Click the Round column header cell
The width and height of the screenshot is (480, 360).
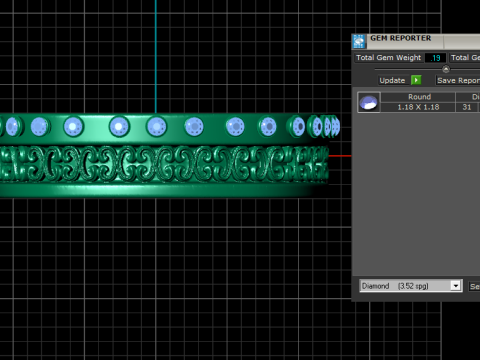(x=418, y=97)
